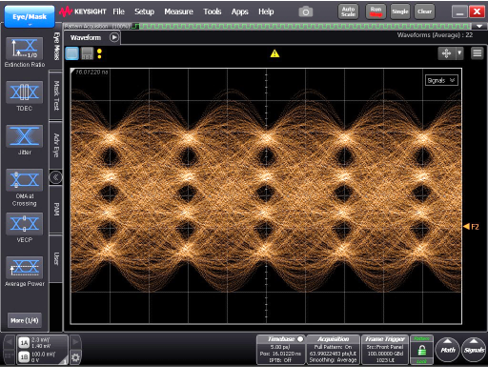This screenshot has height=367, width=488.
Task: Select the Jitter measurement icon
Action: tap(25, 136)
